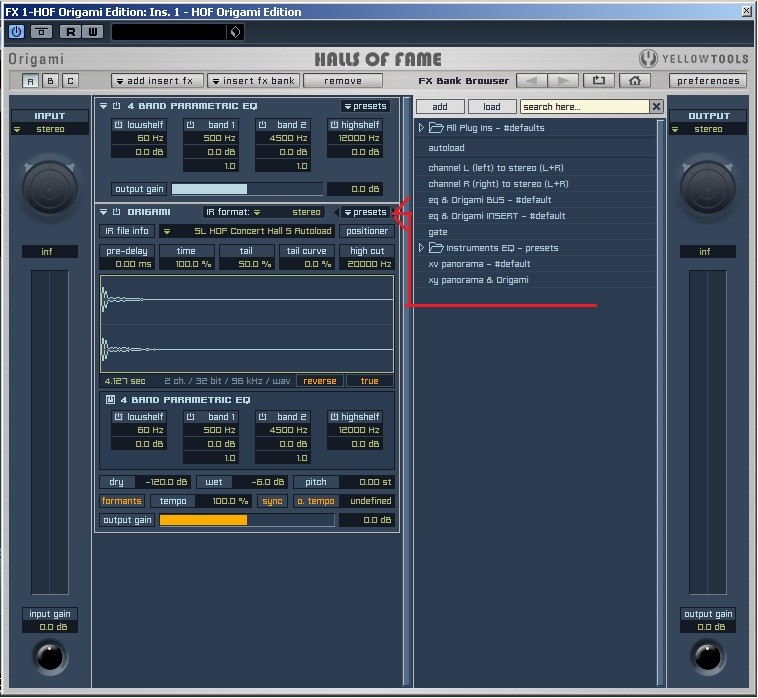Open the insert fx bank dropdown
The width and height of the screenshot is (758, 698).
tap(254, 81)
